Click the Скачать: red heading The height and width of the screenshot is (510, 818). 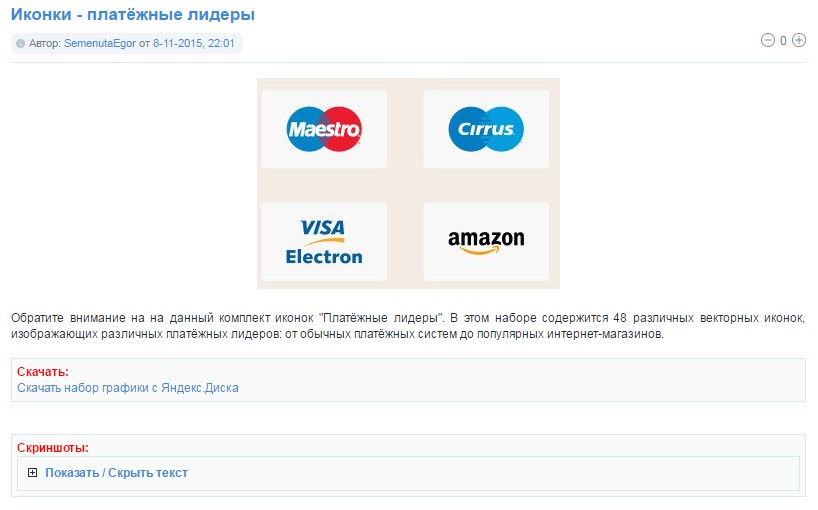(x=43, y=372)
